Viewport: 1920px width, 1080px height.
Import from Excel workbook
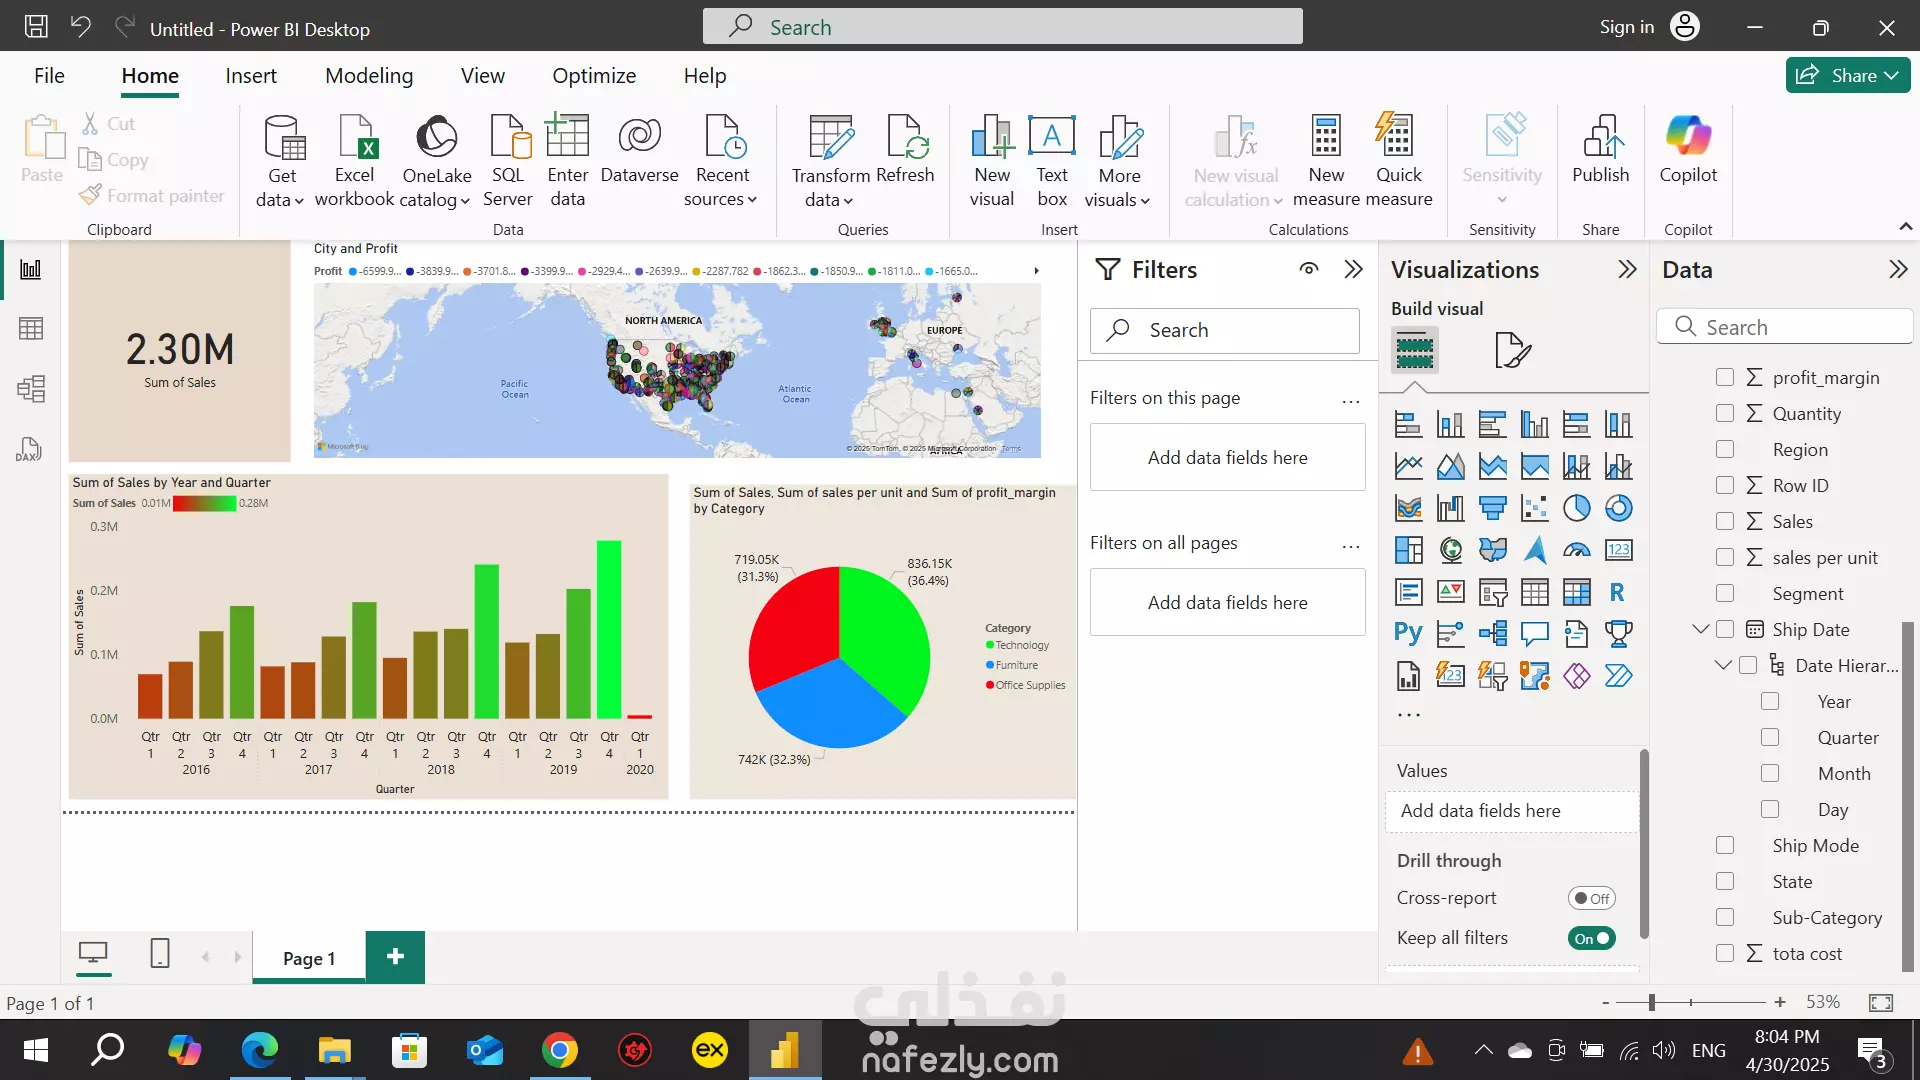(x=354, y=160)
